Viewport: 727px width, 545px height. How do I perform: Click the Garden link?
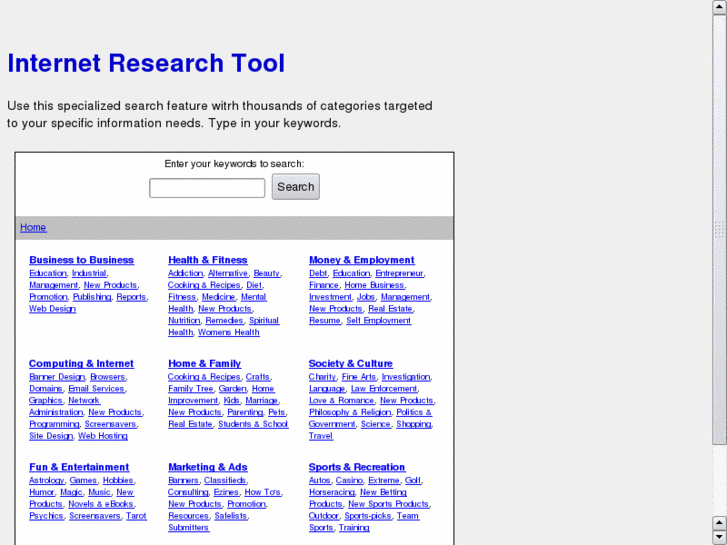click(x=232, y=388)
